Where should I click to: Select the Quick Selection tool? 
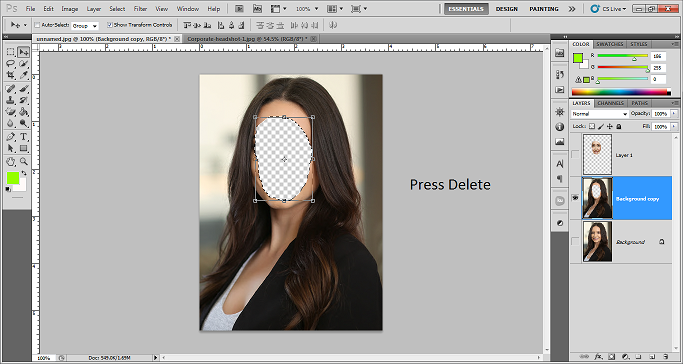pyautogui.click(x=24, y=64)
